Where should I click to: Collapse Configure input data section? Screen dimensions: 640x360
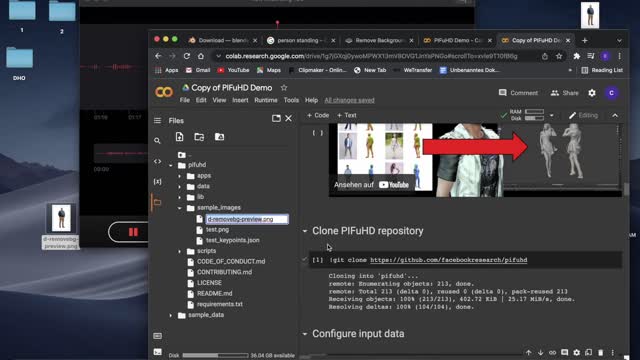point(304,334)
